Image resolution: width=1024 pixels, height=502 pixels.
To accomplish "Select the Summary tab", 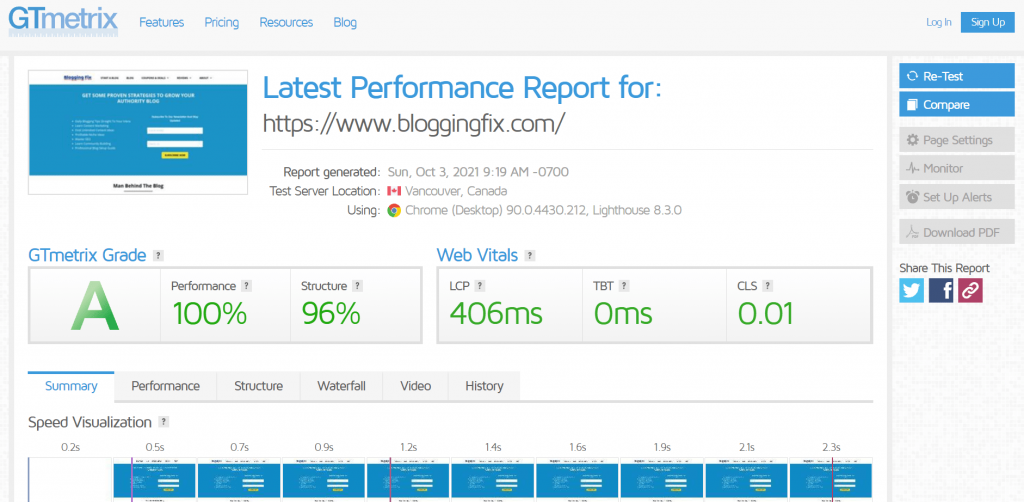I will click(71, 386).
